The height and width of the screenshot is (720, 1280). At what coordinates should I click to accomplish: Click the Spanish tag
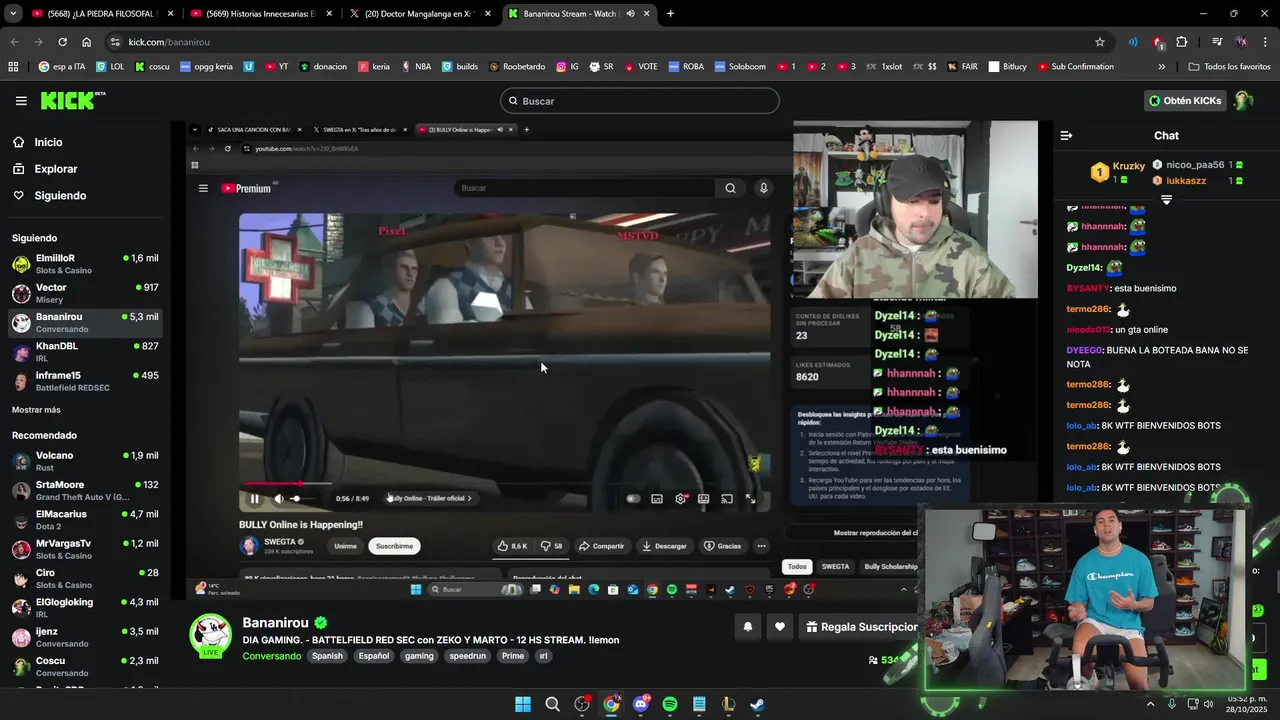(327, 656)
